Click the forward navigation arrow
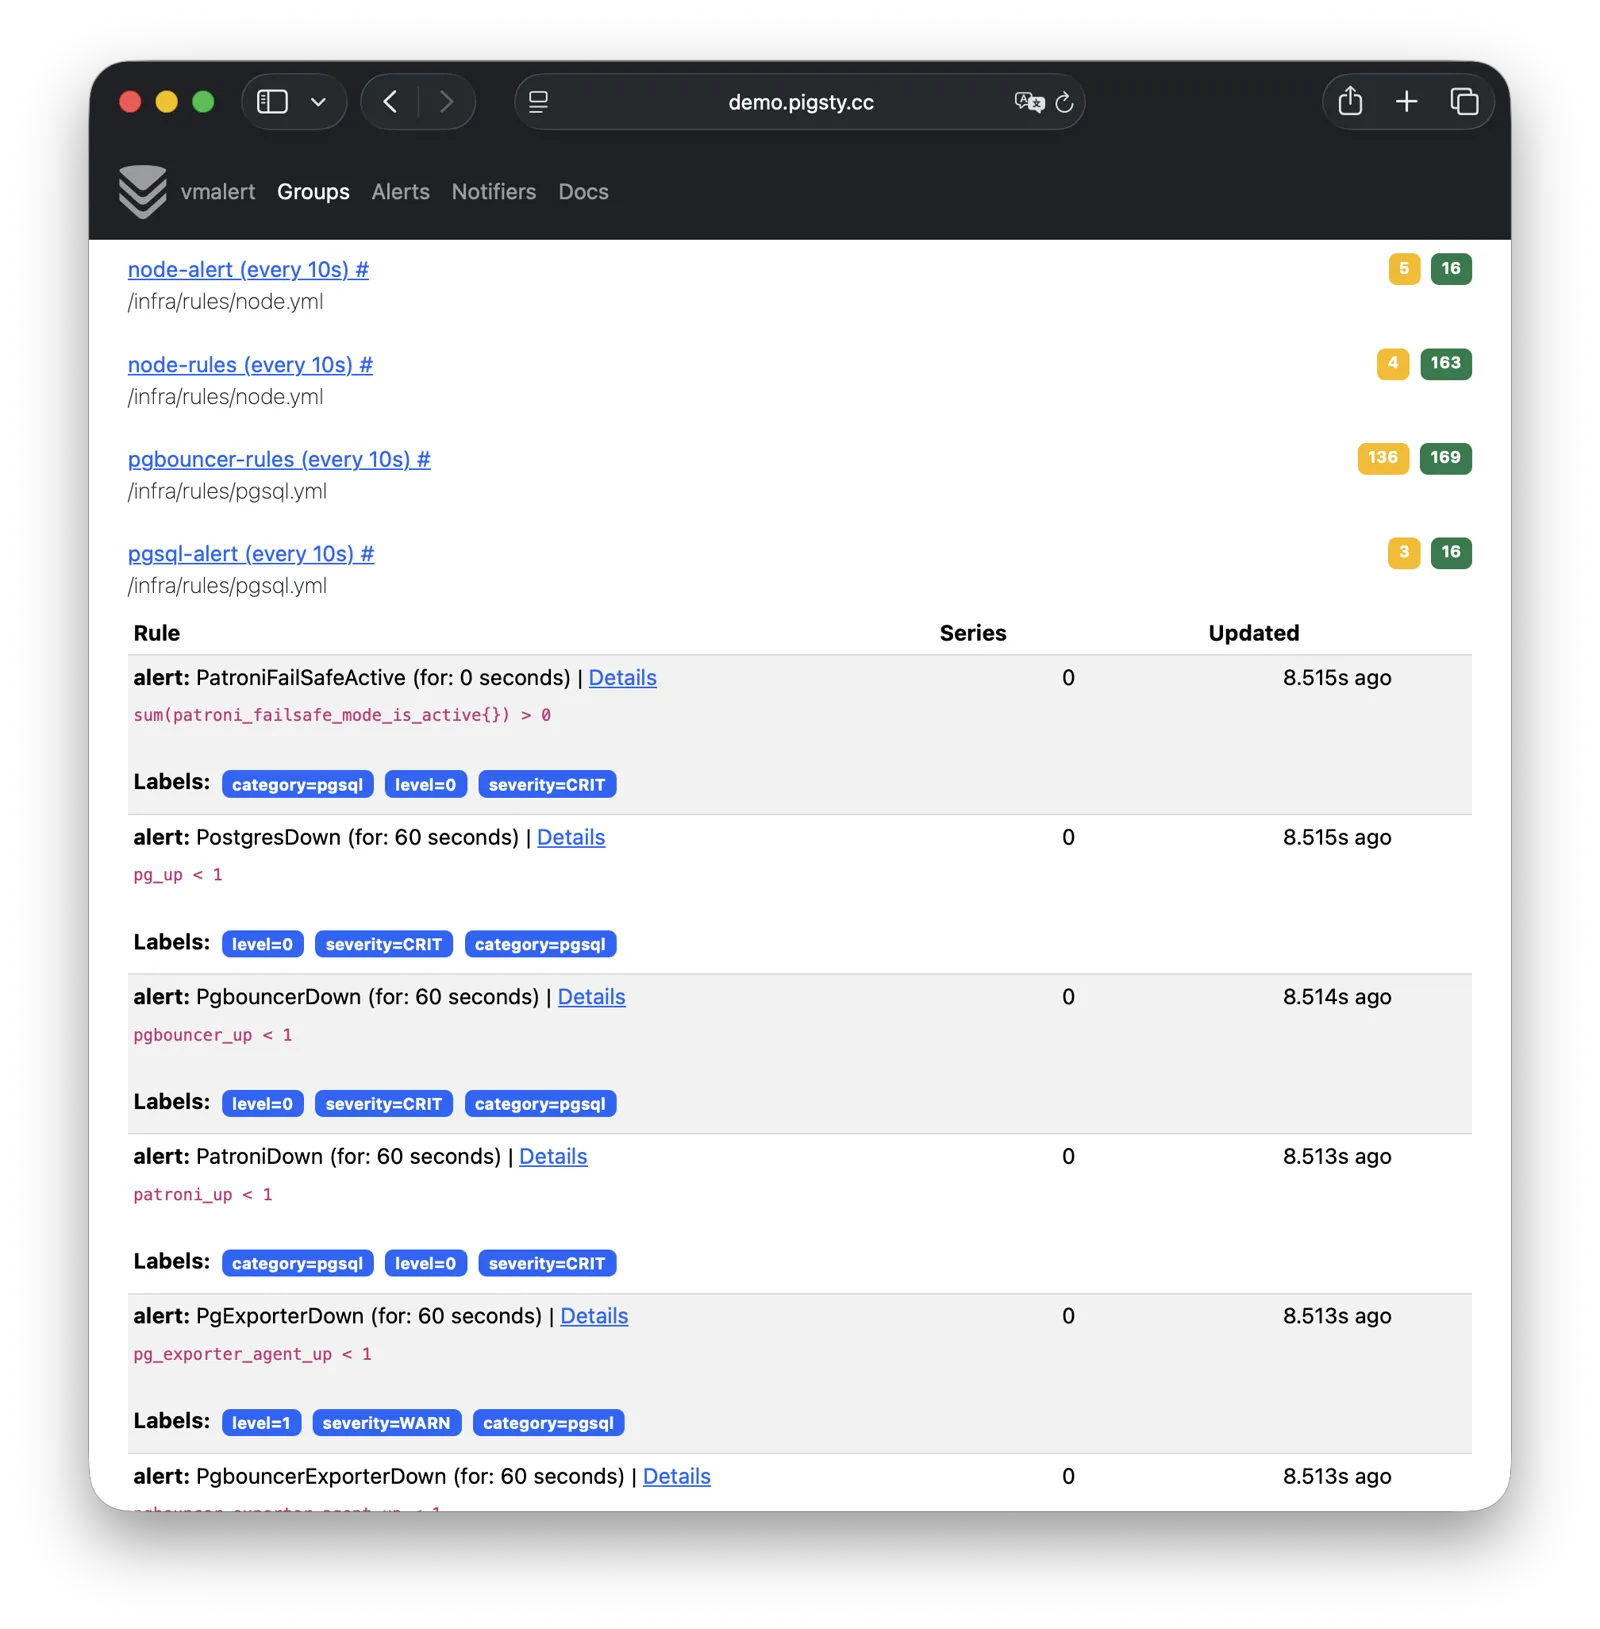 [446, 102]
